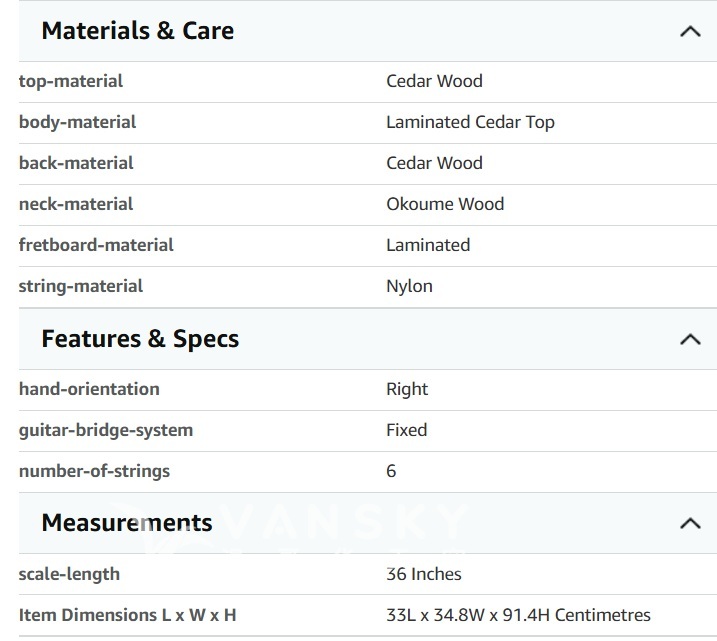Collapse Materials & Care section chevron

click(689, 31)
